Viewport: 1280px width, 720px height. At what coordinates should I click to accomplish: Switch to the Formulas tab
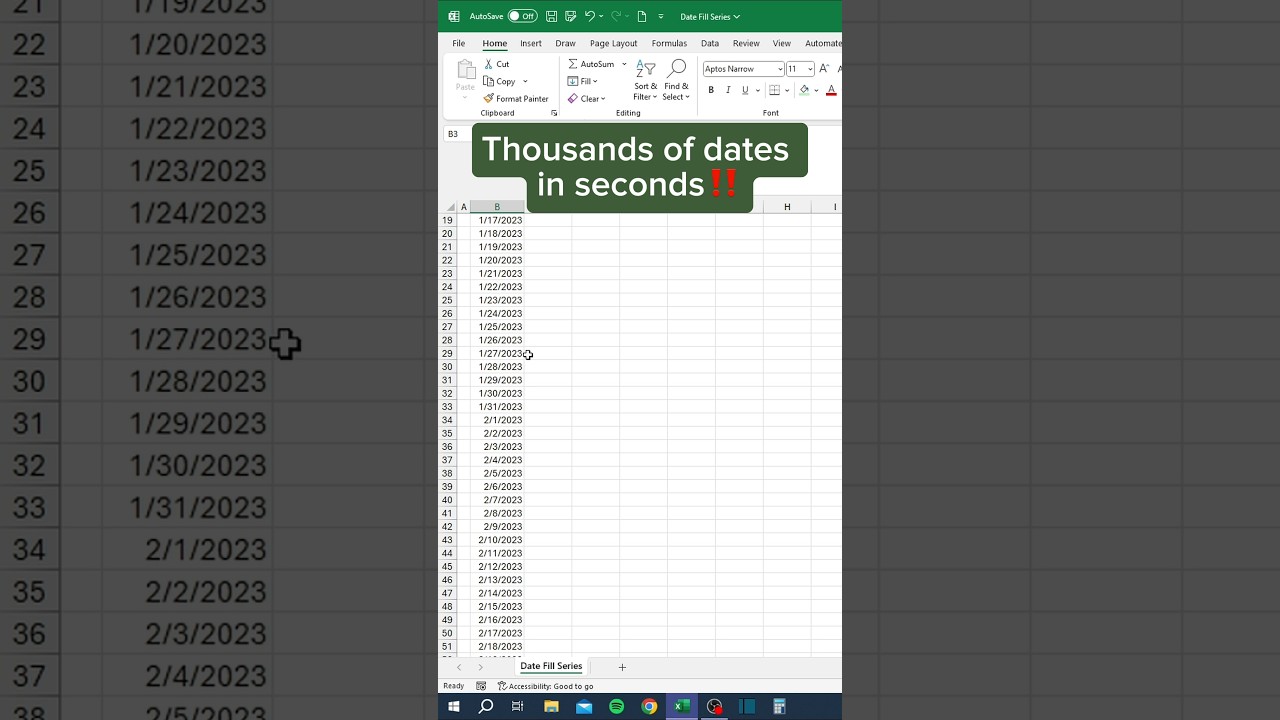coord(669,43)
